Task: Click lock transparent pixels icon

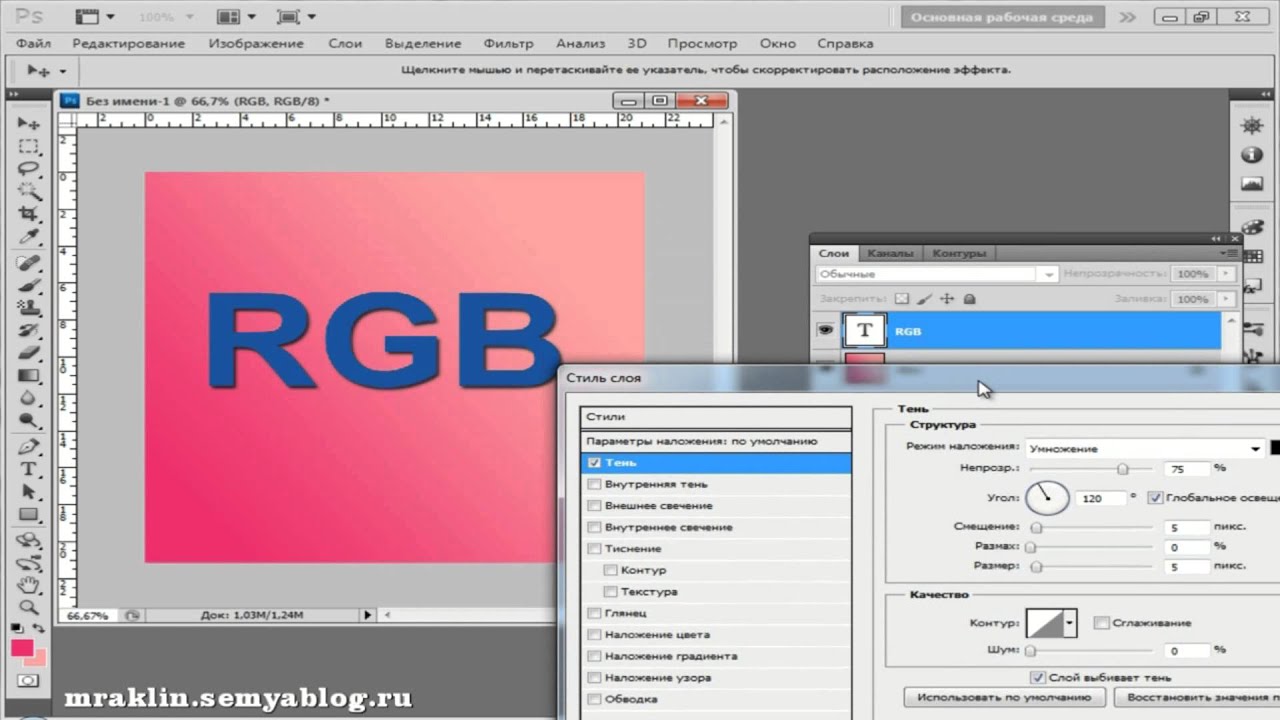Action: pos(902,299)
